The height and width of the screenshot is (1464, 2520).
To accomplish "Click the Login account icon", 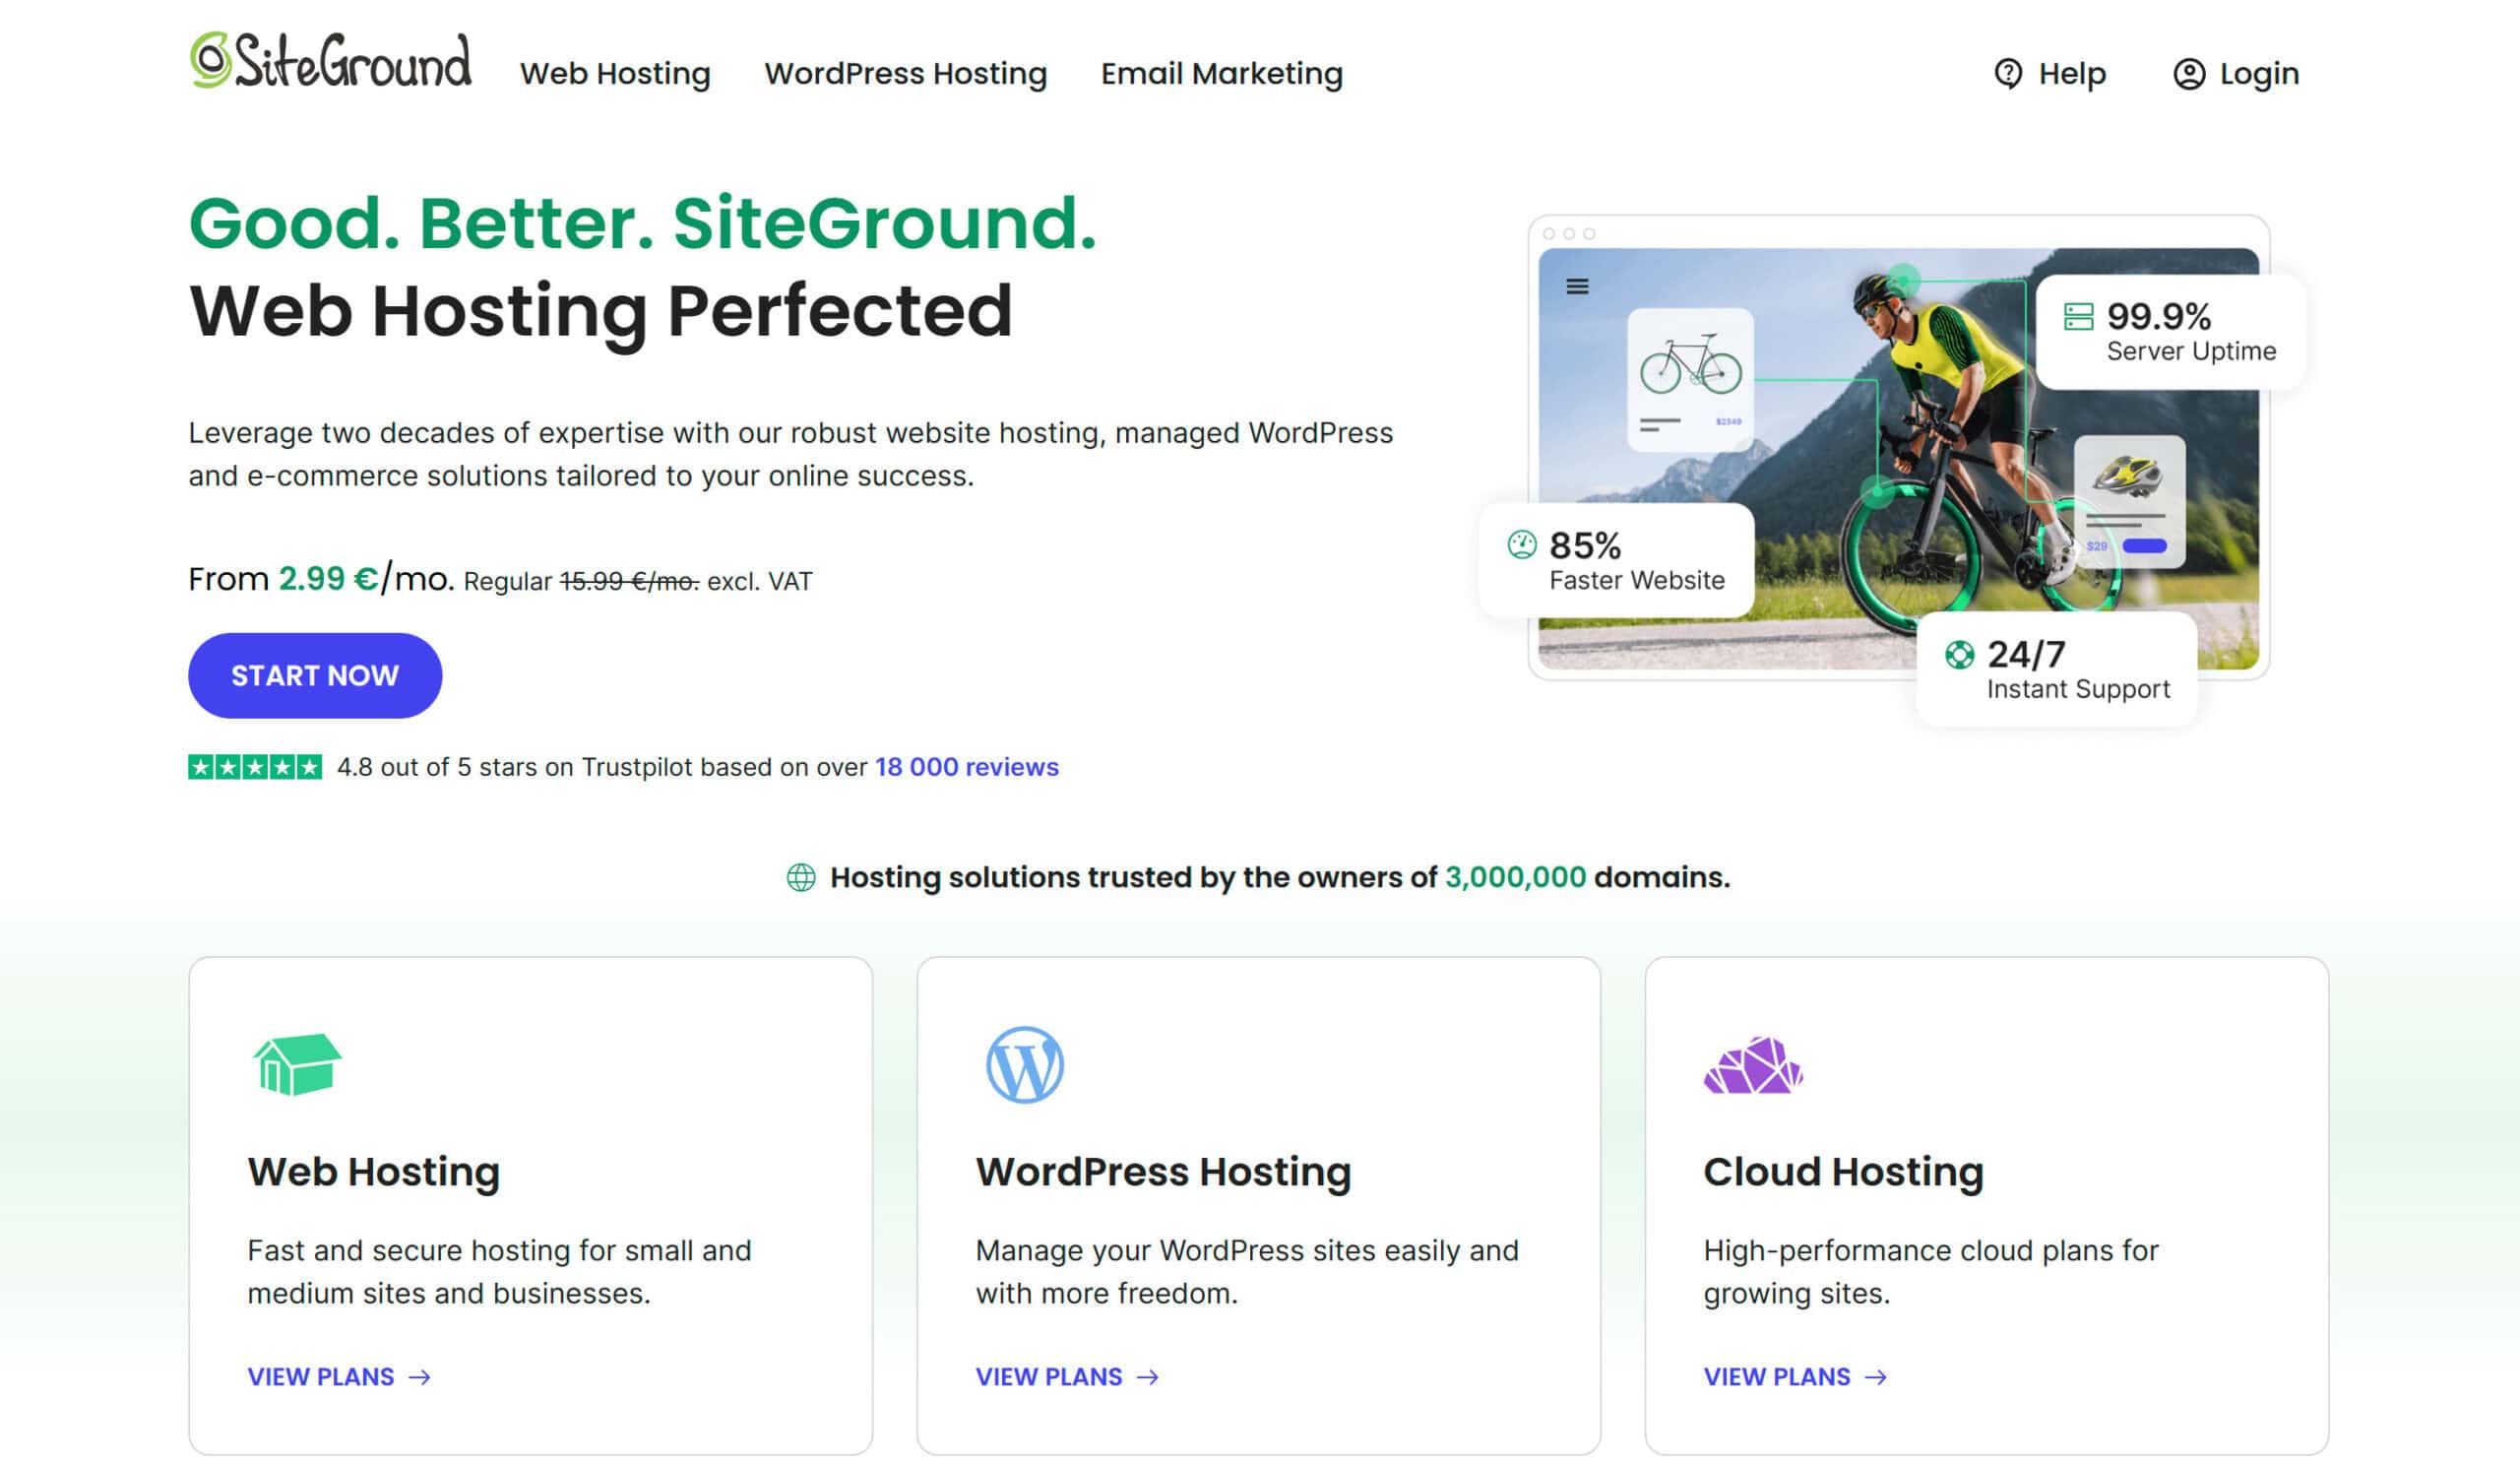I will point(2188,72).
